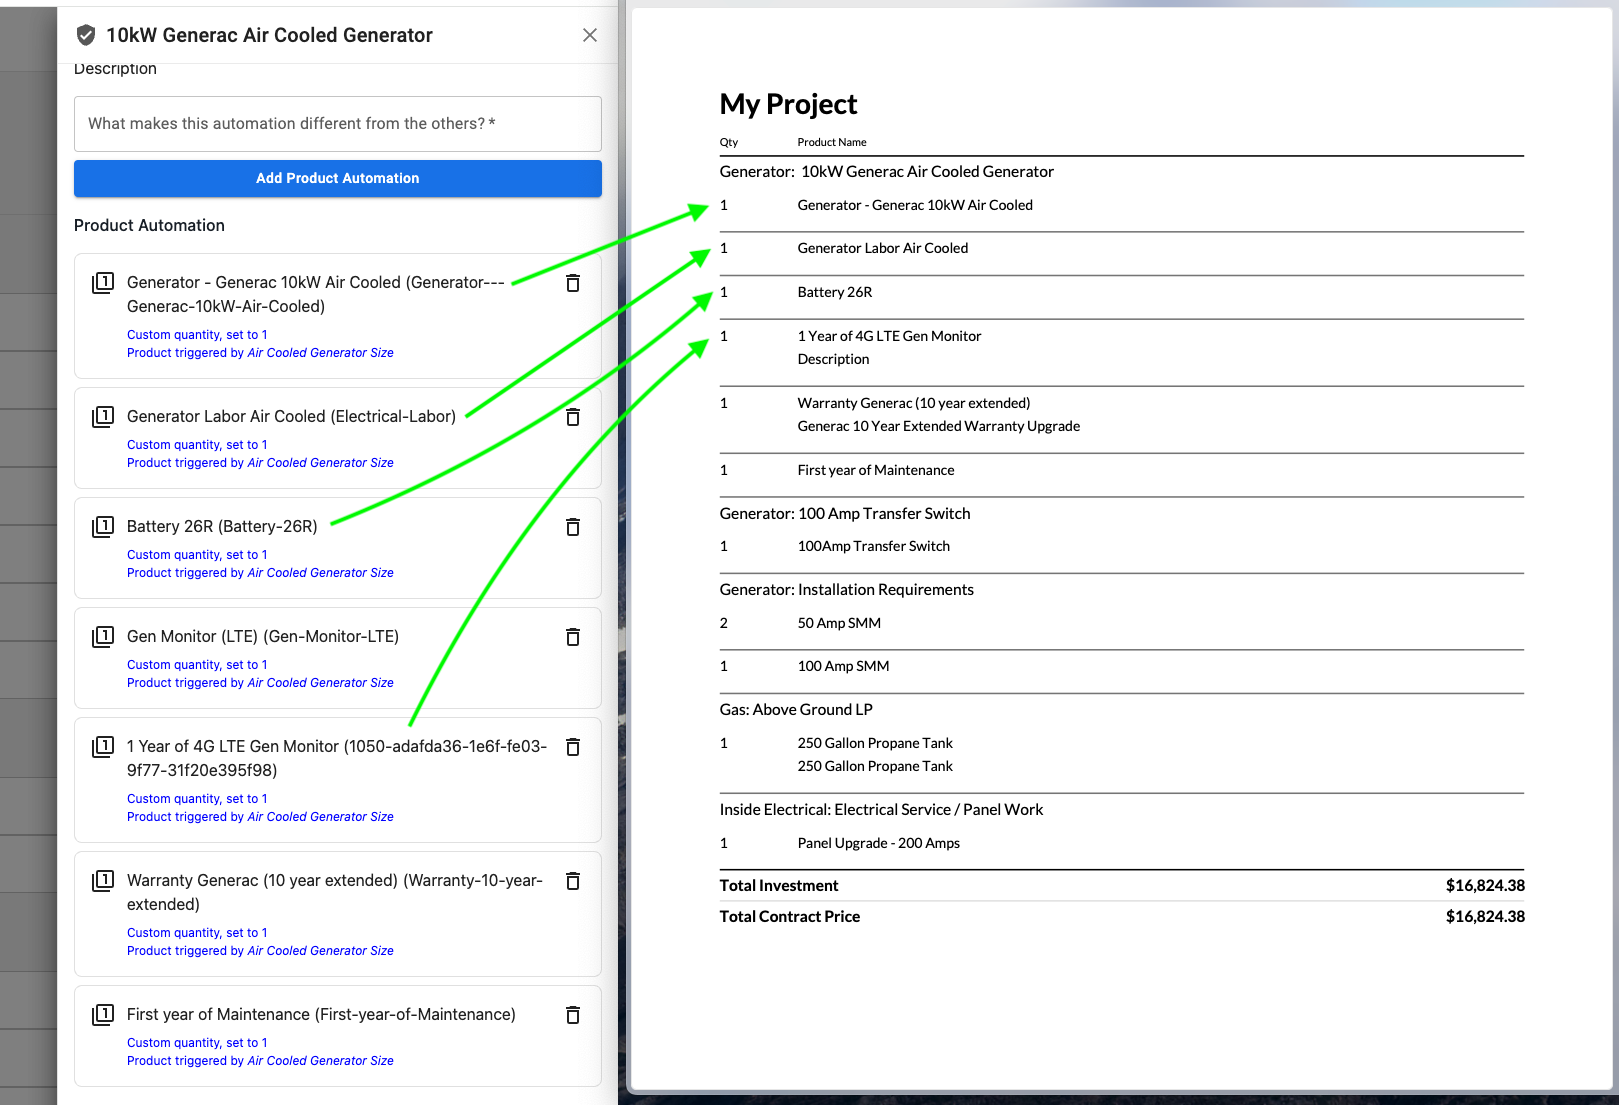The image size is (1619, 1105).
Task: Click the Total Investment amount $16,824.38
Action: [1485, 886]
